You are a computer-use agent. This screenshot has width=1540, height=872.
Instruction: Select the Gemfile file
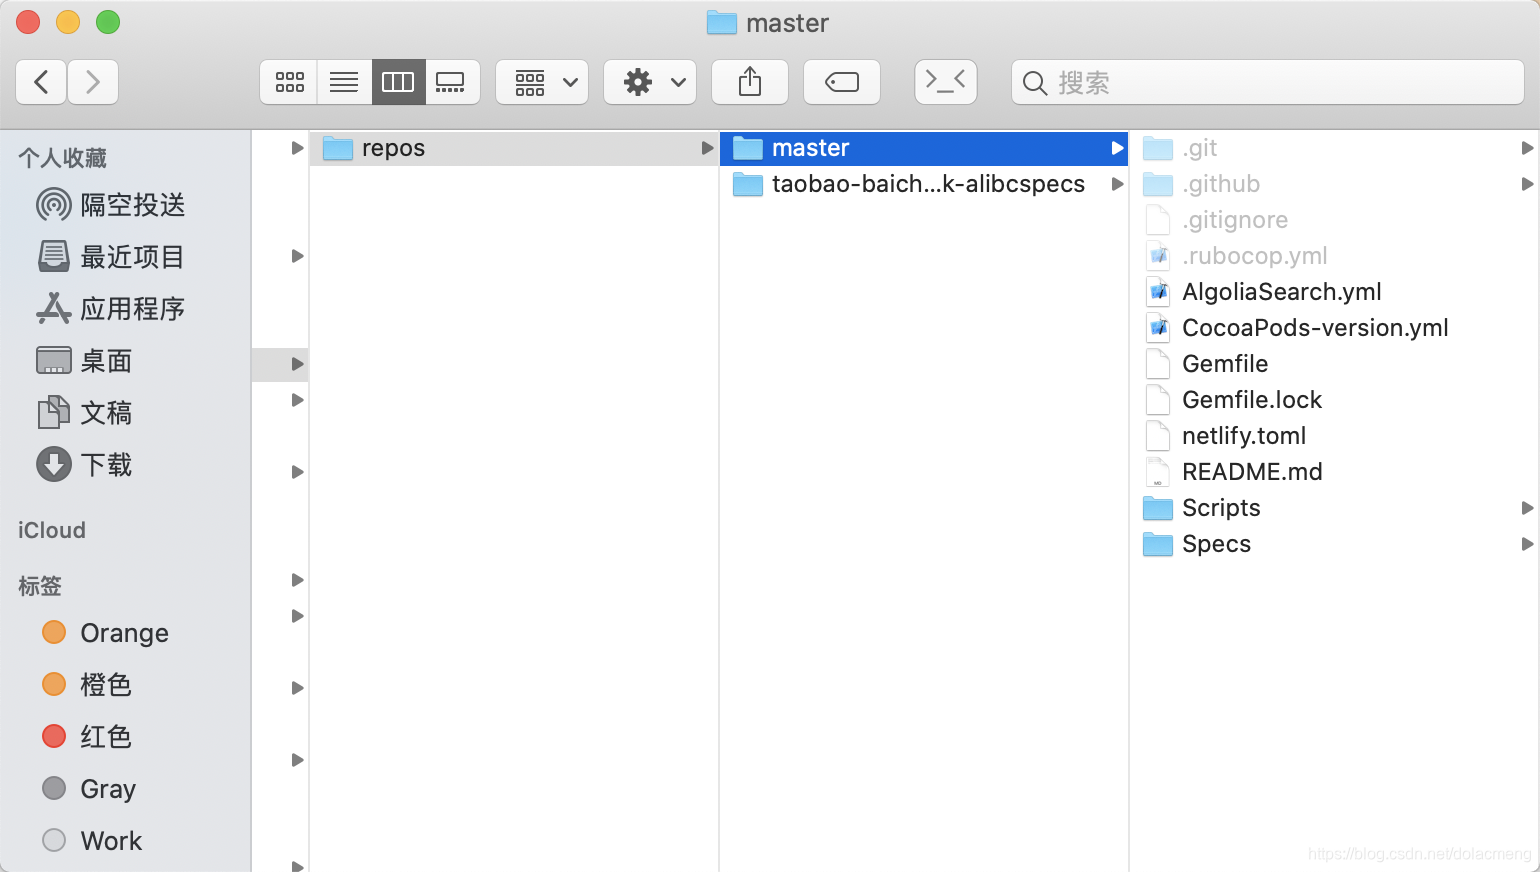(1336, 364)
